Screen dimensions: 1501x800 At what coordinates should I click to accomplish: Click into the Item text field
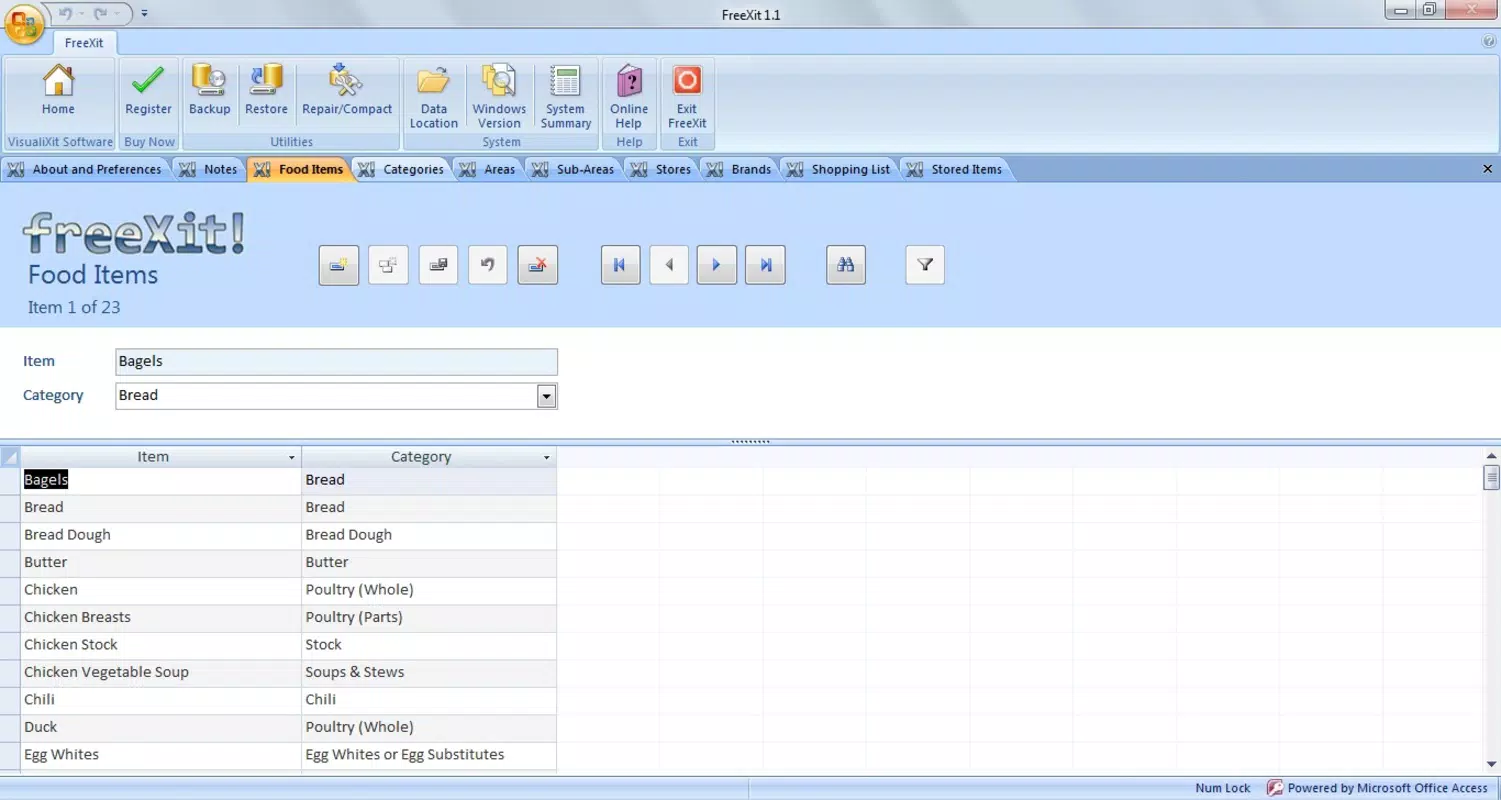(x=336, y=362)
